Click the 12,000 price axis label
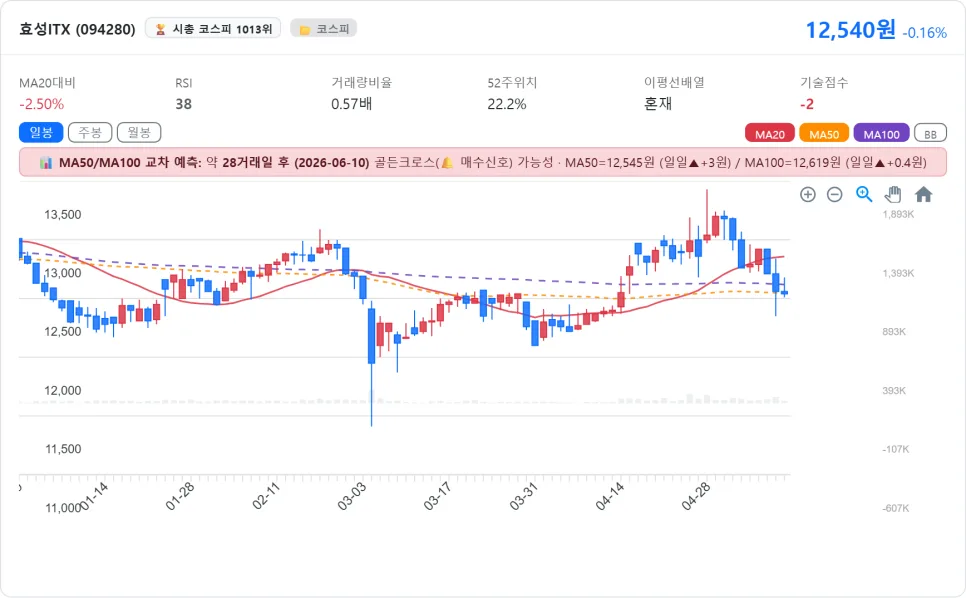Image resolution: width=966 pixels, height=598 pixels. pyautogui.click(x=63, y=390)
